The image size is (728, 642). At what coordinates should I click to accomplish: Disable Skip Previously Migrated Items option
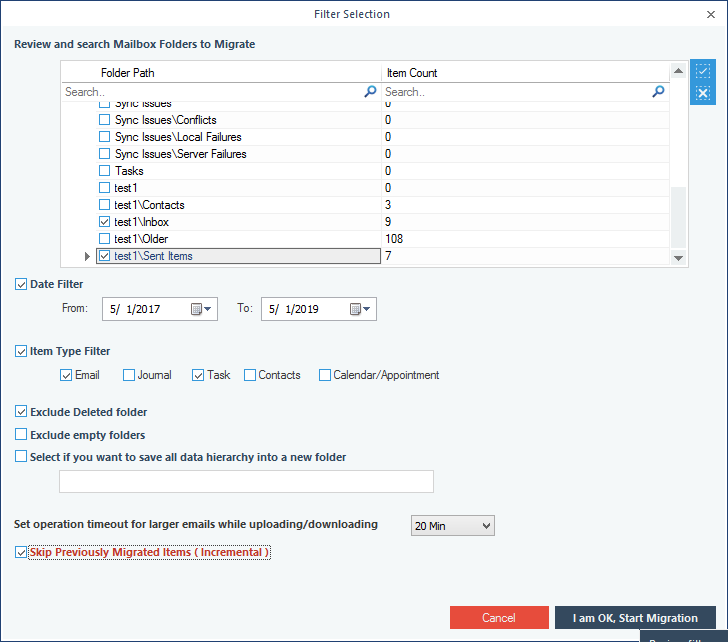click(22, 552)
